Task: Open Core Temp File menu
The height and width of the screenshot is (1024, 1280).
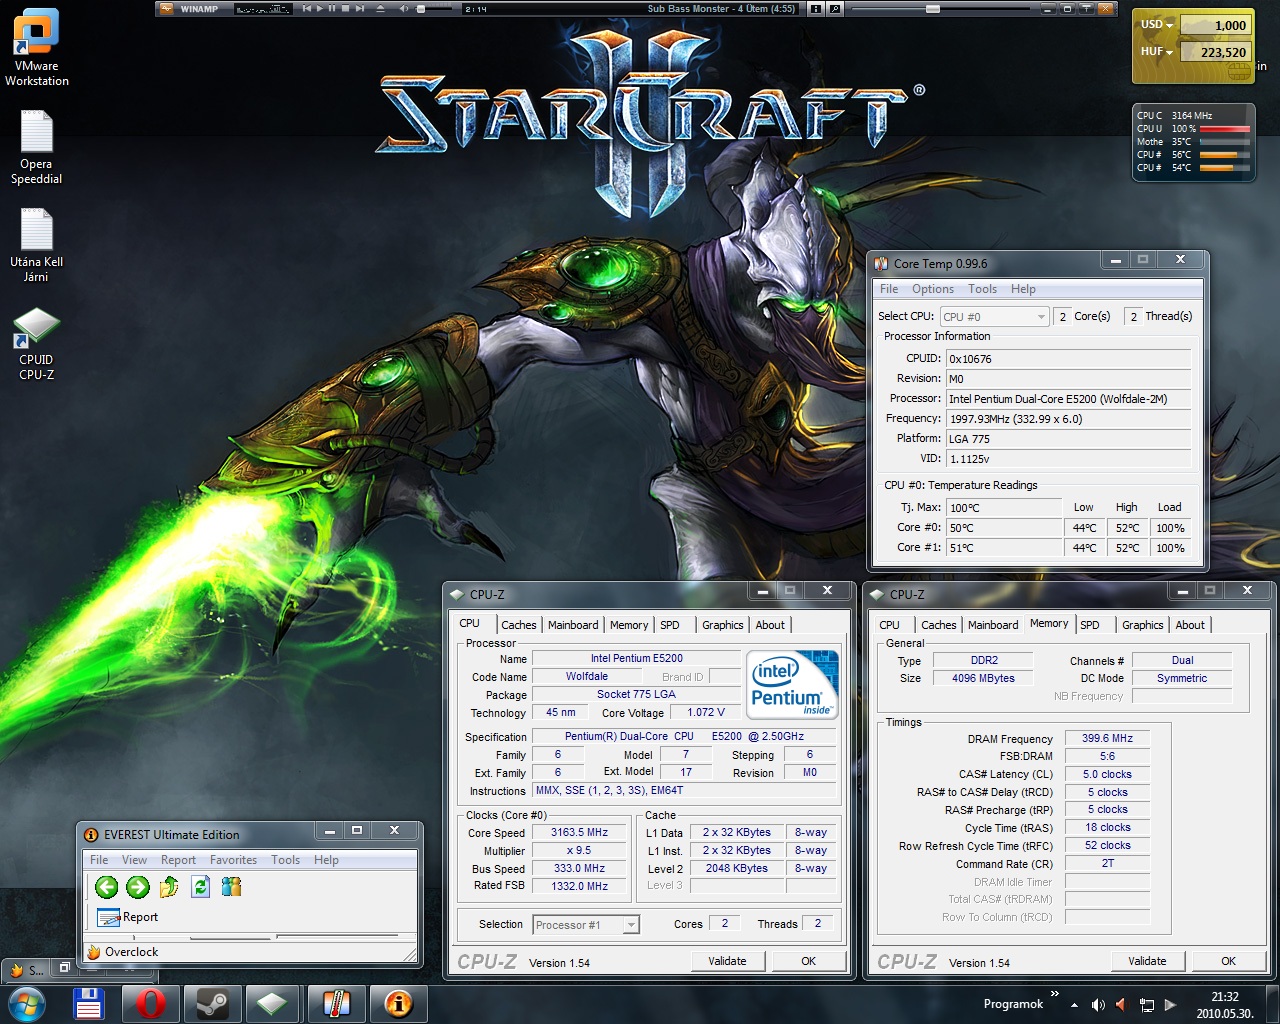Action: pyautogui.click(x=889, y=289)
